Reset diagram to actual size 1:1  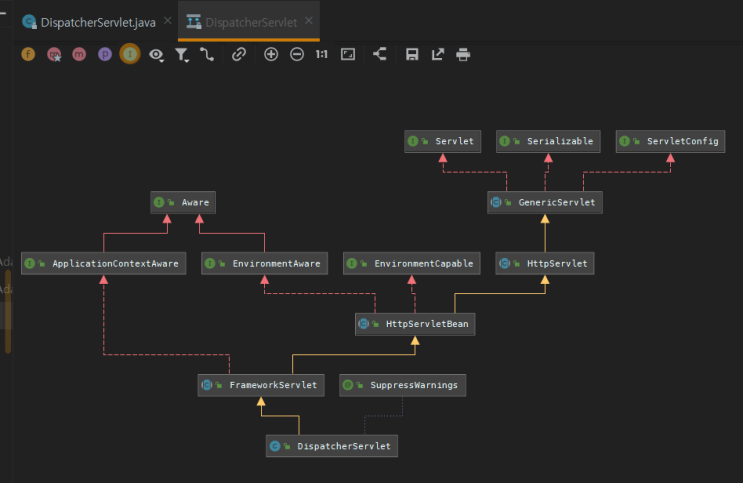[322, 55]
